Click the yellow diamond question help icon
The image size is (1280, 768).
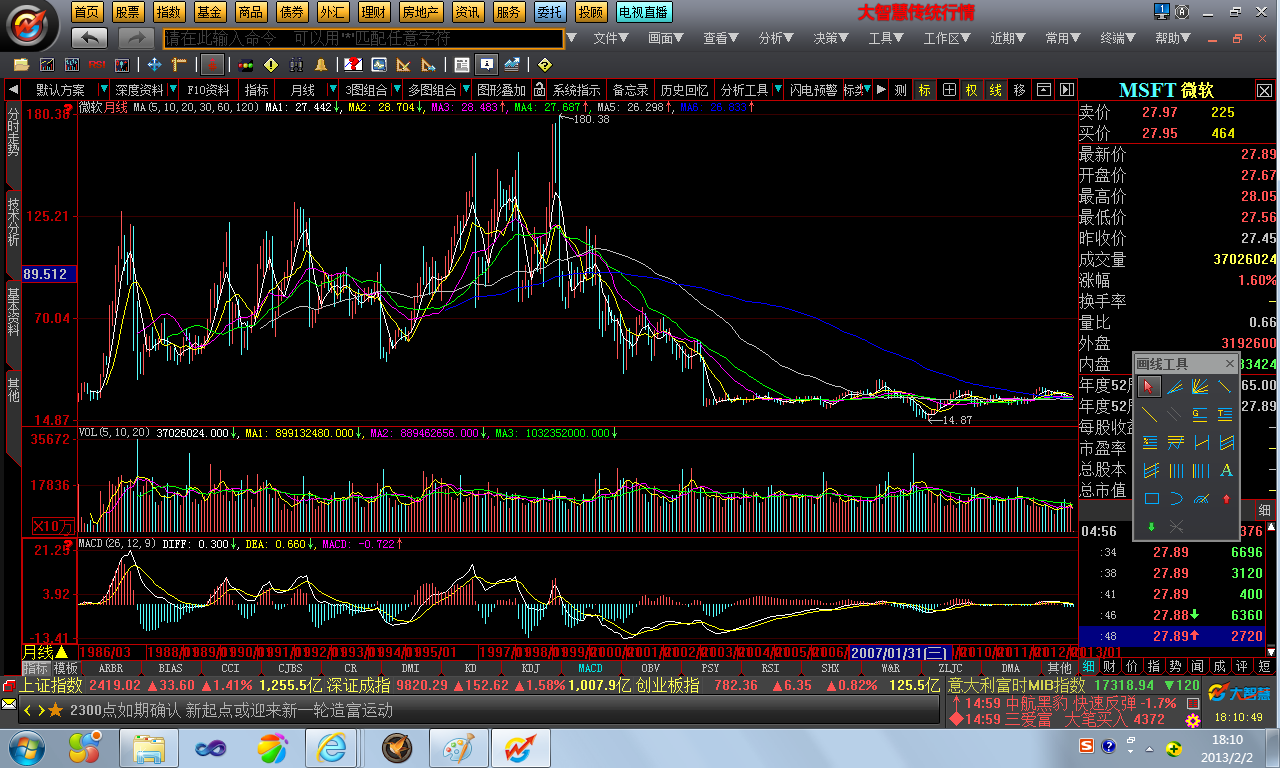(x=544, y=64)
